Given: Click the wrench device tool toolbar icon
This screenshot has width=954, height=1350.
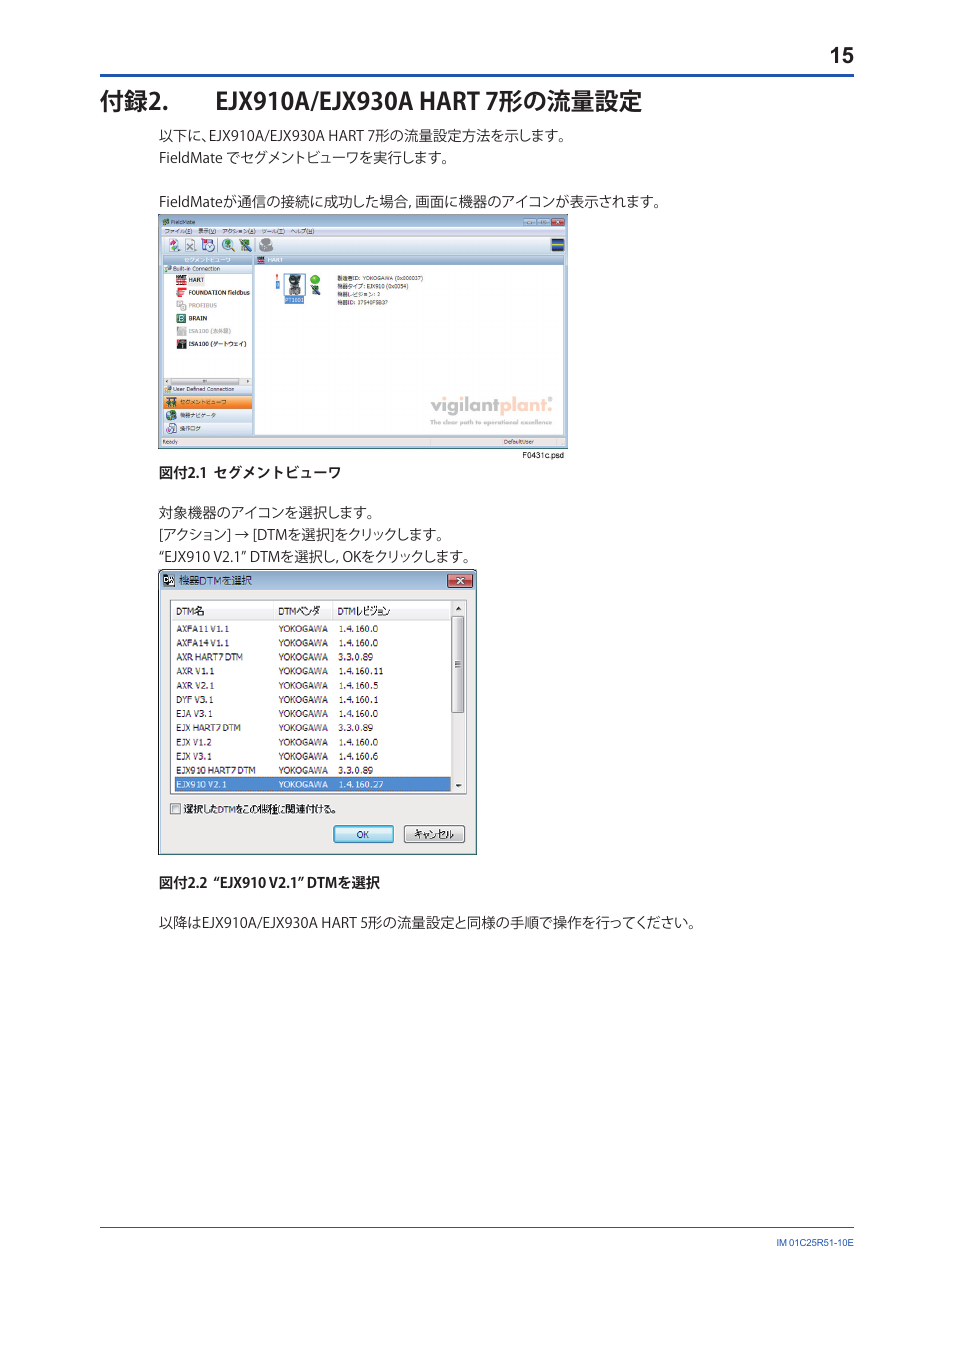Looking at the screenshot, I should (245, 244).
